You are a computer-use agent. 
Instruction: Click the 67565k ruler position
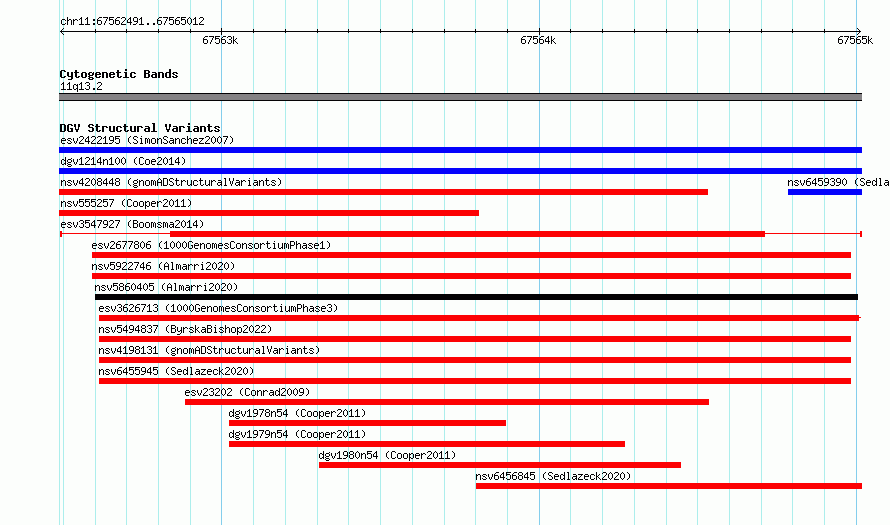(855, 40)
